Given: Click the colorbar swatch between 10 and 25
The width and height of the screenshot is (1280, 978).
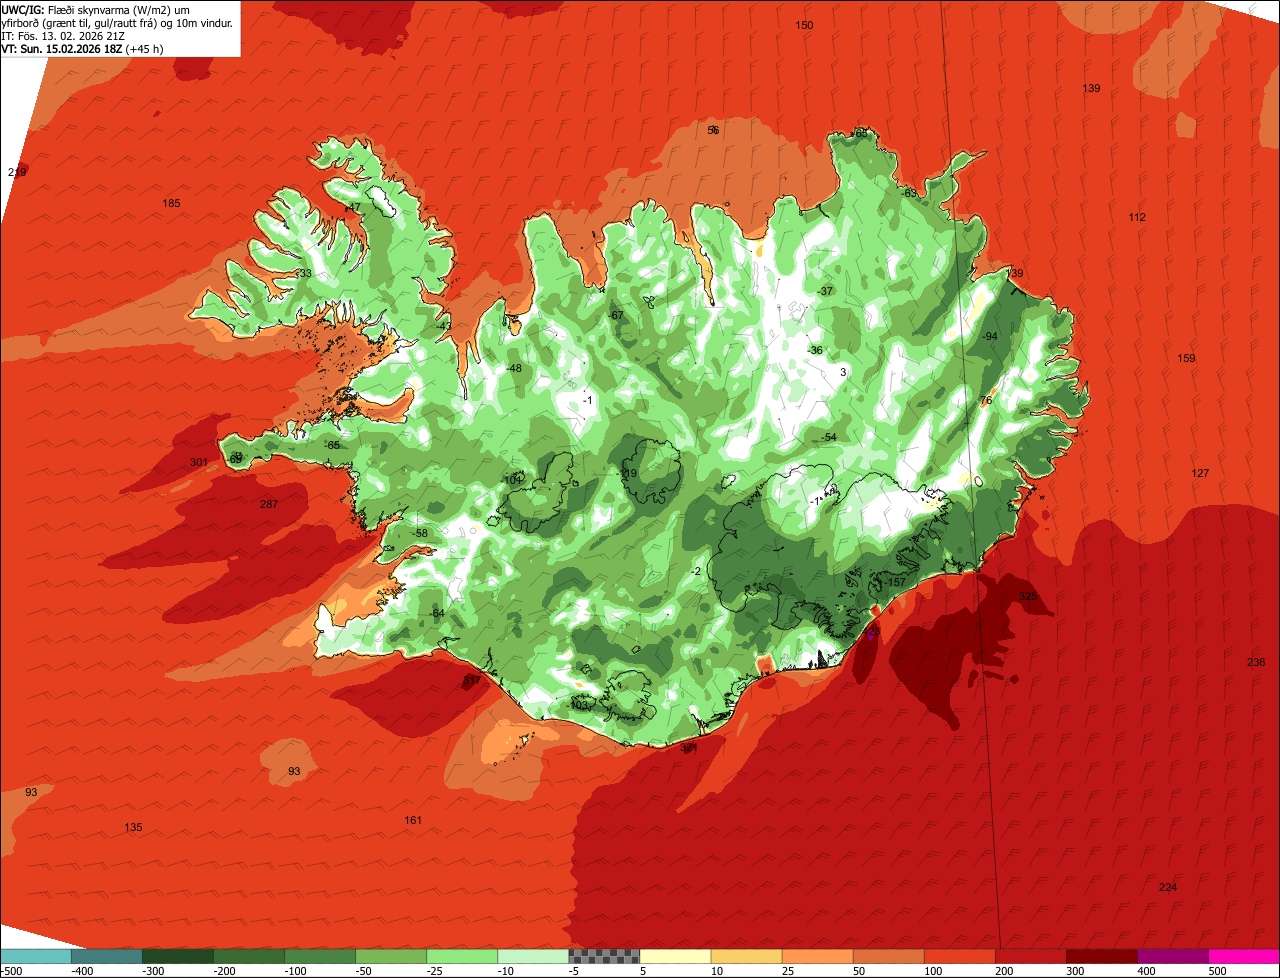Looking at the screenshot, I should pyautogui.click(x=746, y=956).
